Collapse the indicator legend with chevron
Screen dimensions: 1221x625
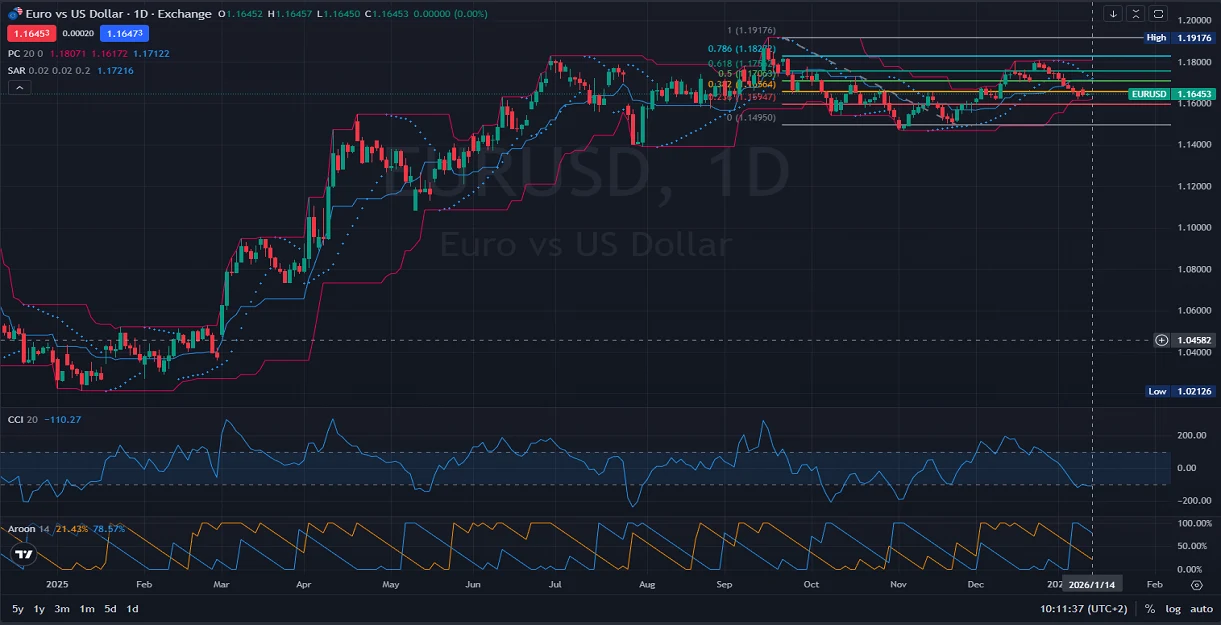coord(19,88)
